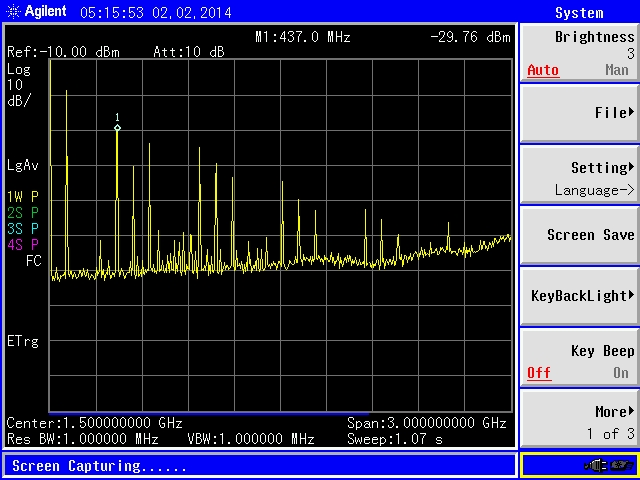This screenshot has width=640, height=480.
Task: Select trace 4S P indicator
Action: 22,244
